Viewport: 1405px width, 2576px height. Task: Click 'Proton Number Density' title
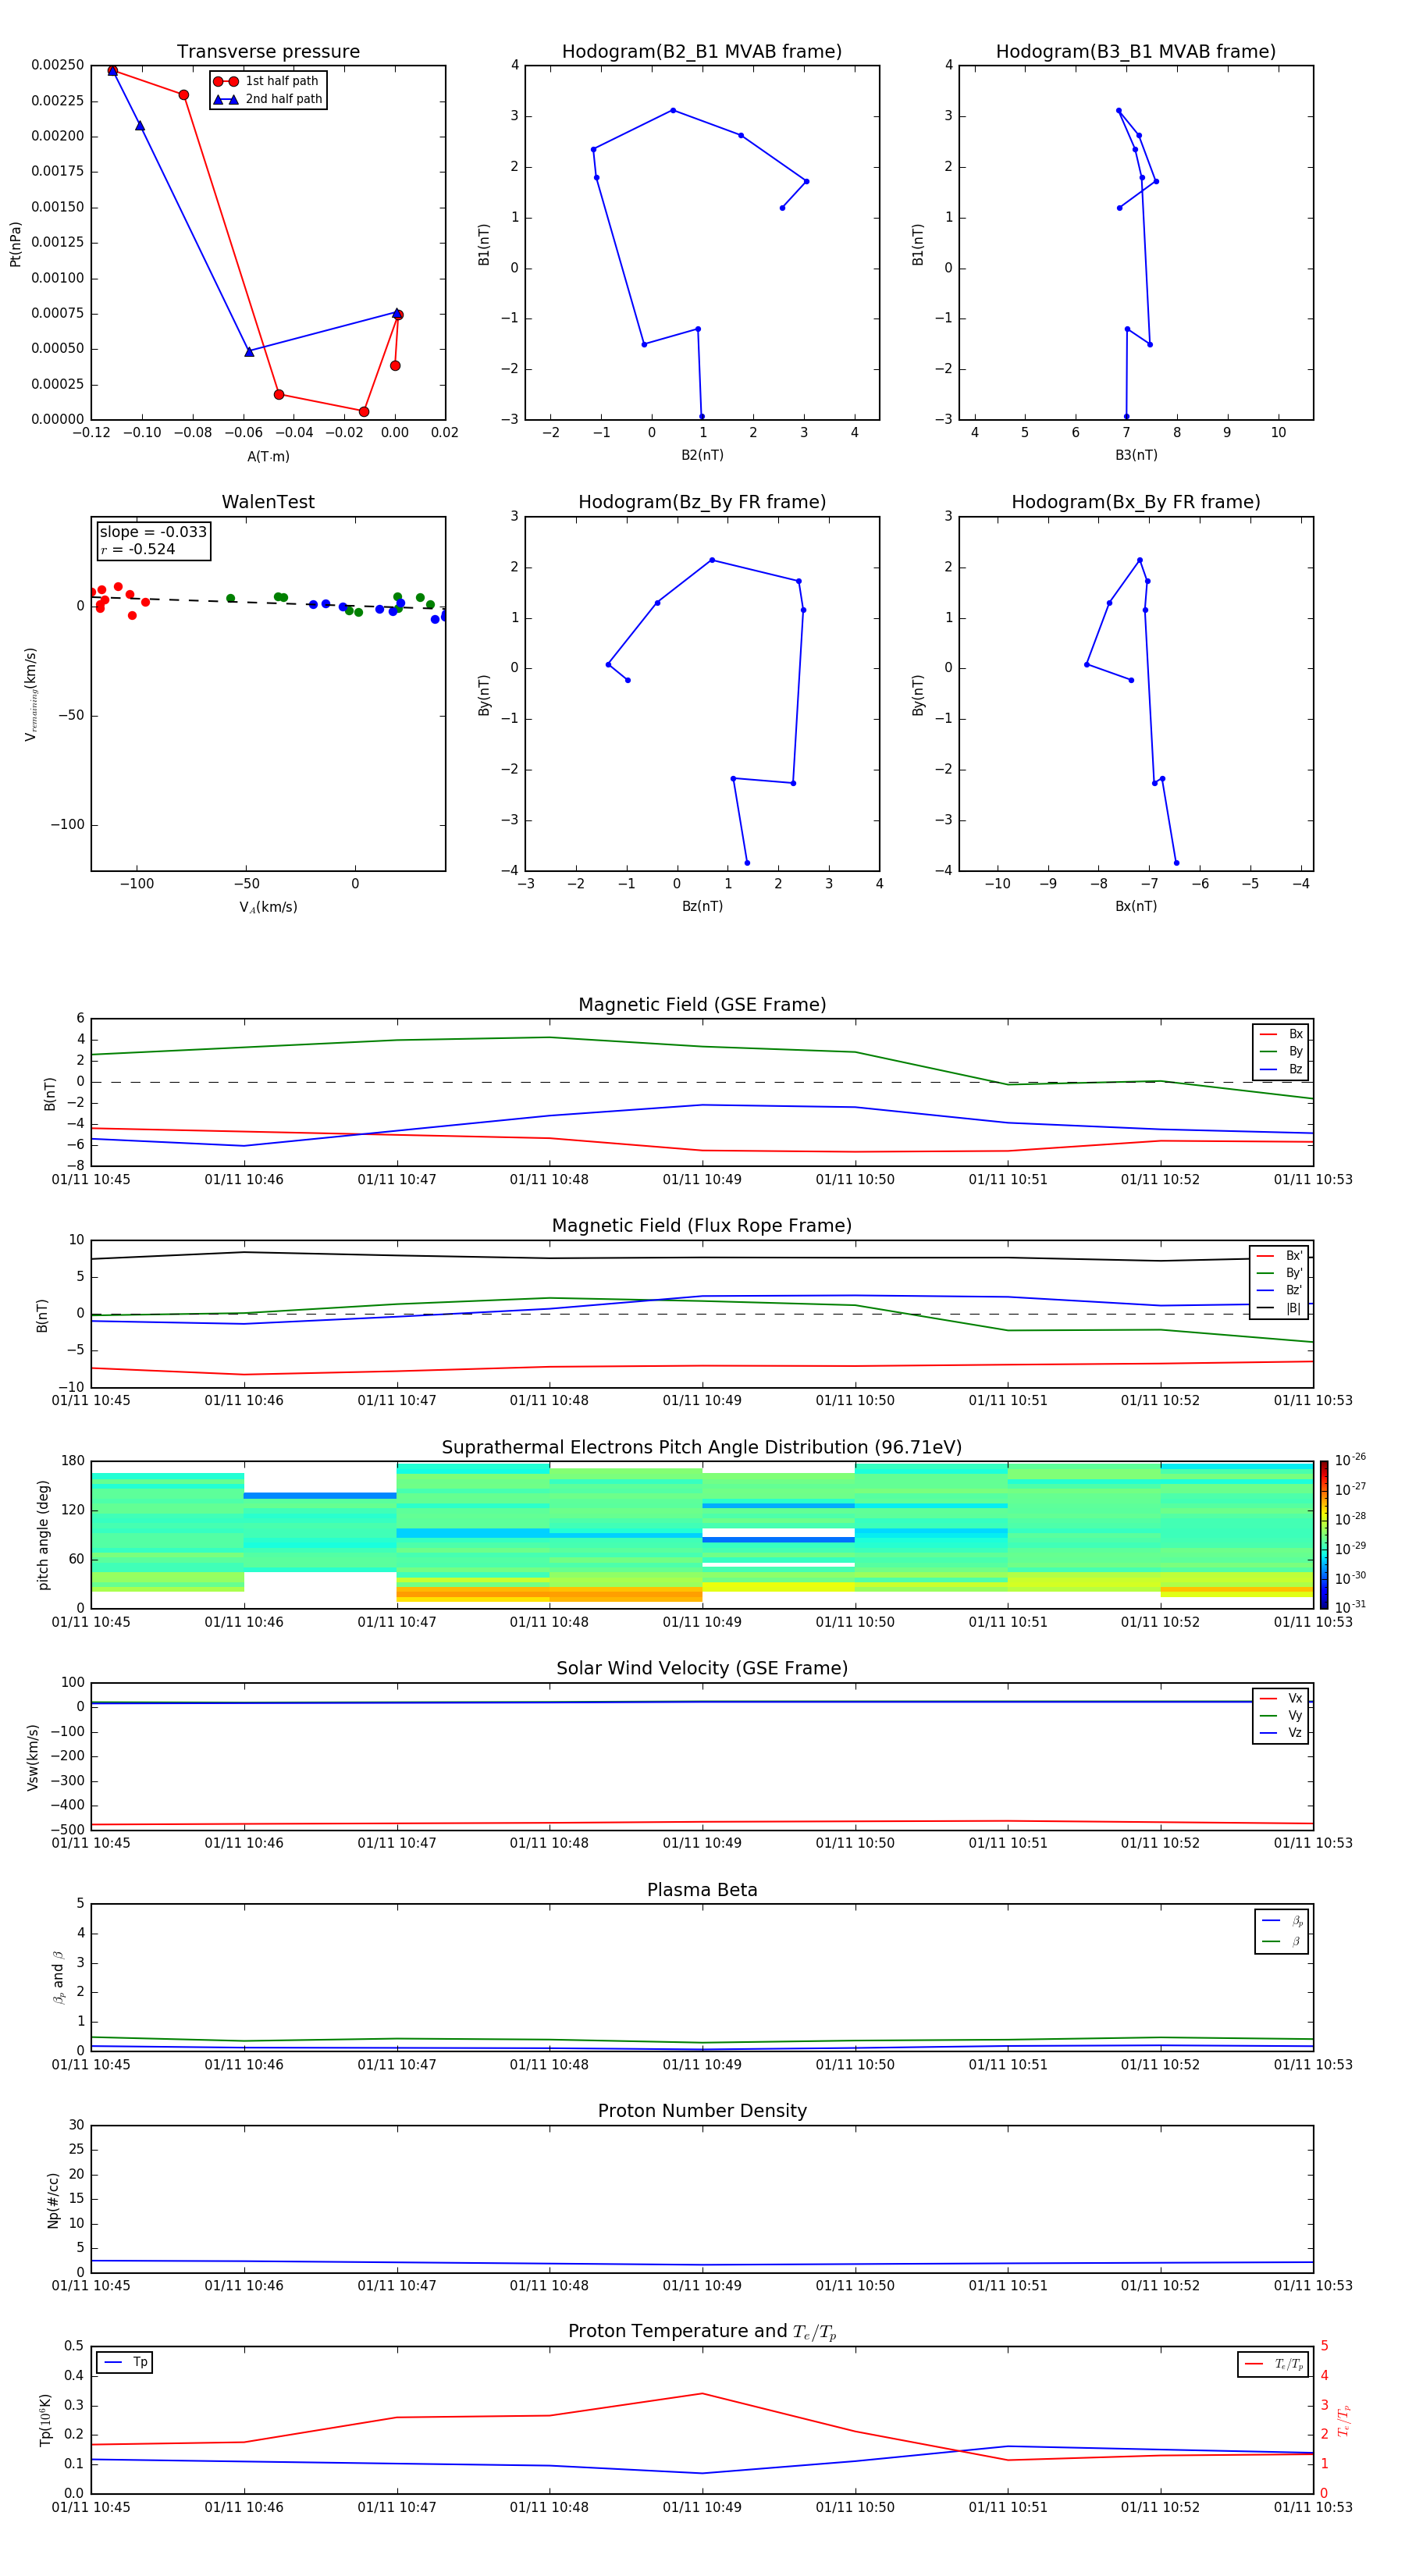click(x=702, y=2111)
